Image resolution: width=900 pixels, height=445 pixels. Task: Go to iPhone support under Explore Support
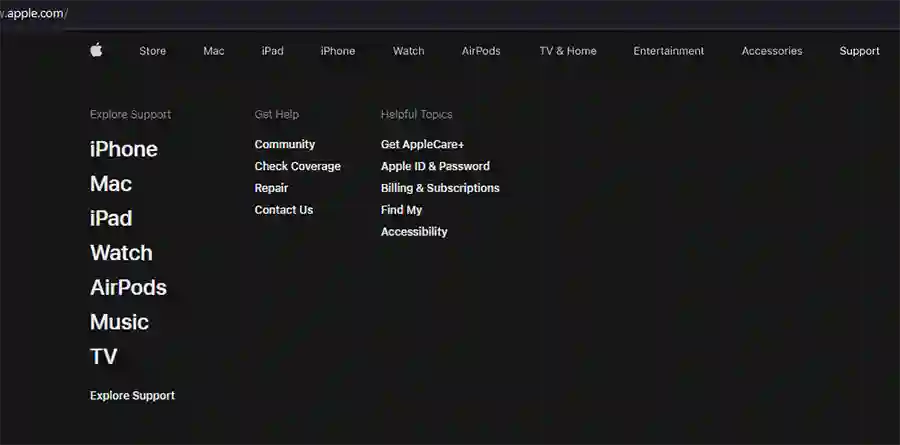(x=123, y=149)
